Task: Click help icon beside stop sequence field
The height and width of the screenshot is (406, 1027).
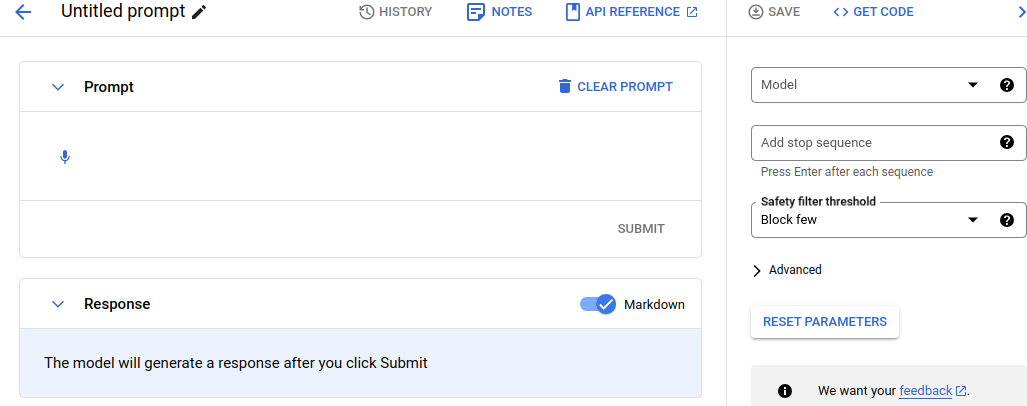Action: [1007, 142]
